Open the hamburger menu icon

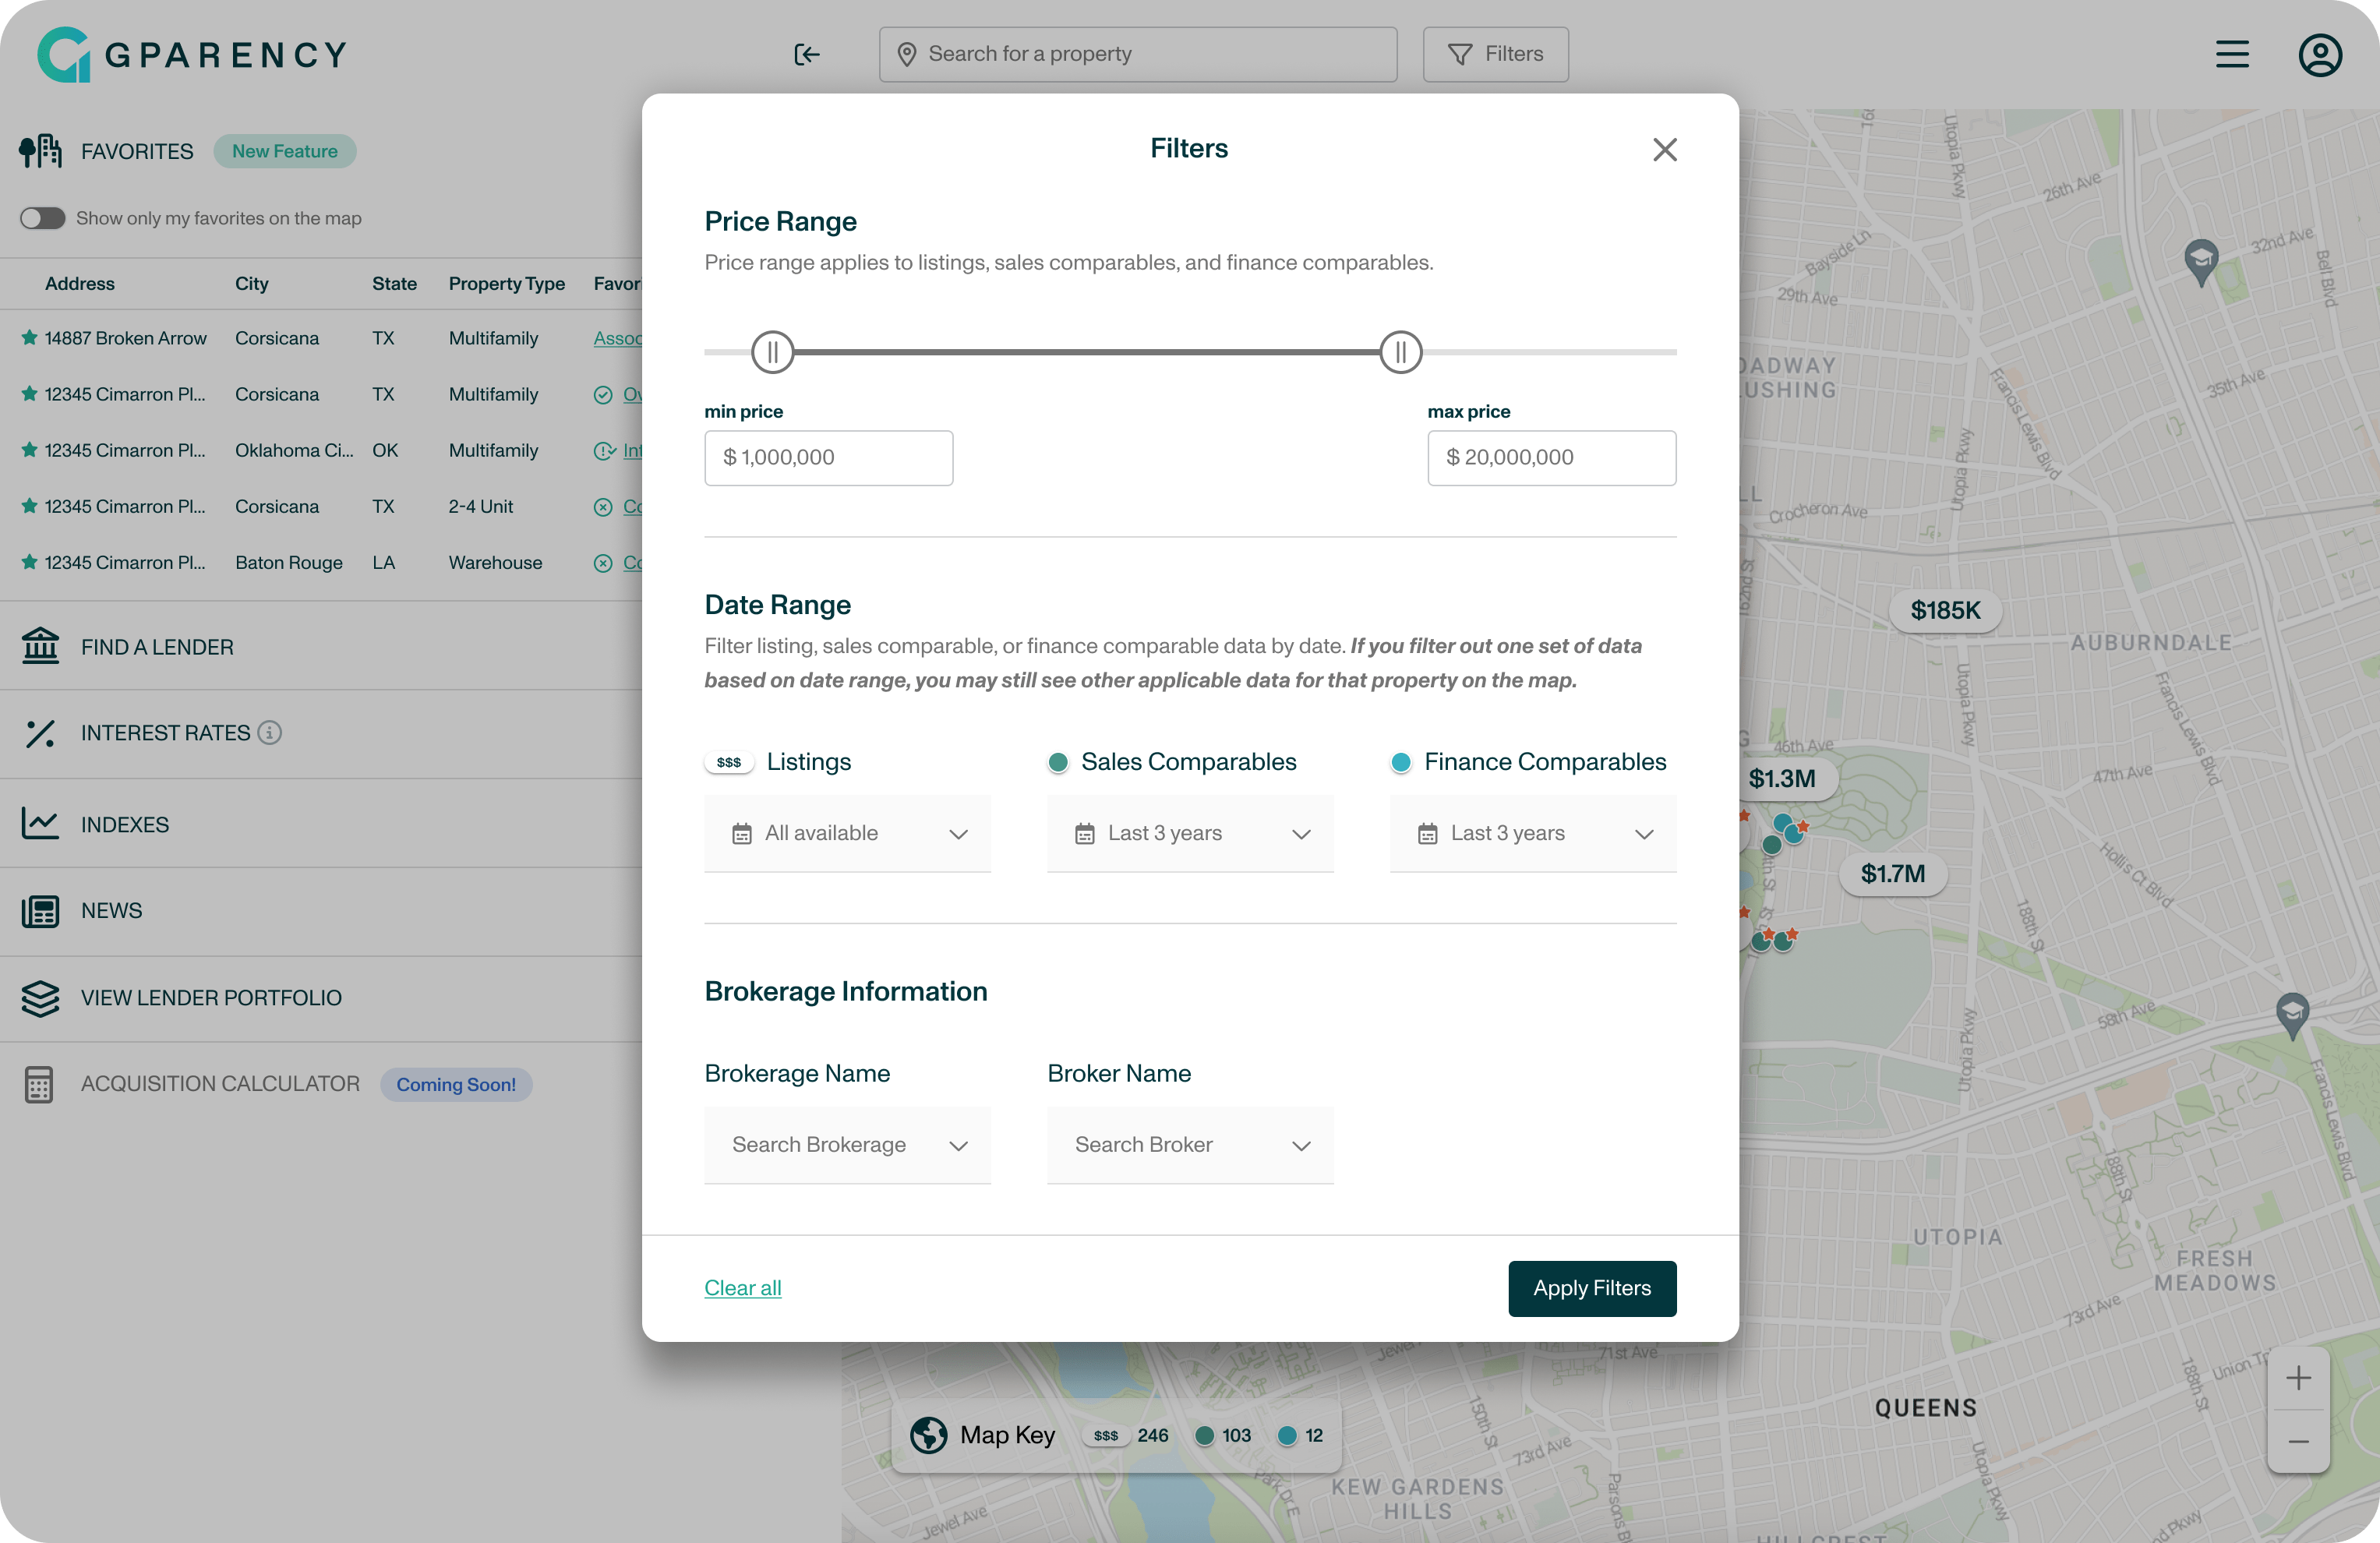tap(2231, 54)
